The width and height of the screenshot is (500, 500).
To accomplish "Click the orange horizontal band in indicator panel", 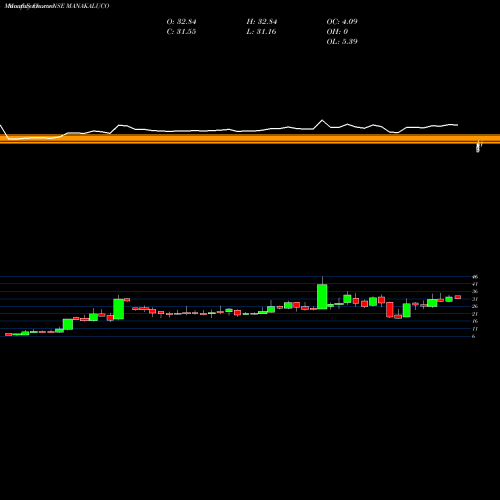I will coord(250,139).
